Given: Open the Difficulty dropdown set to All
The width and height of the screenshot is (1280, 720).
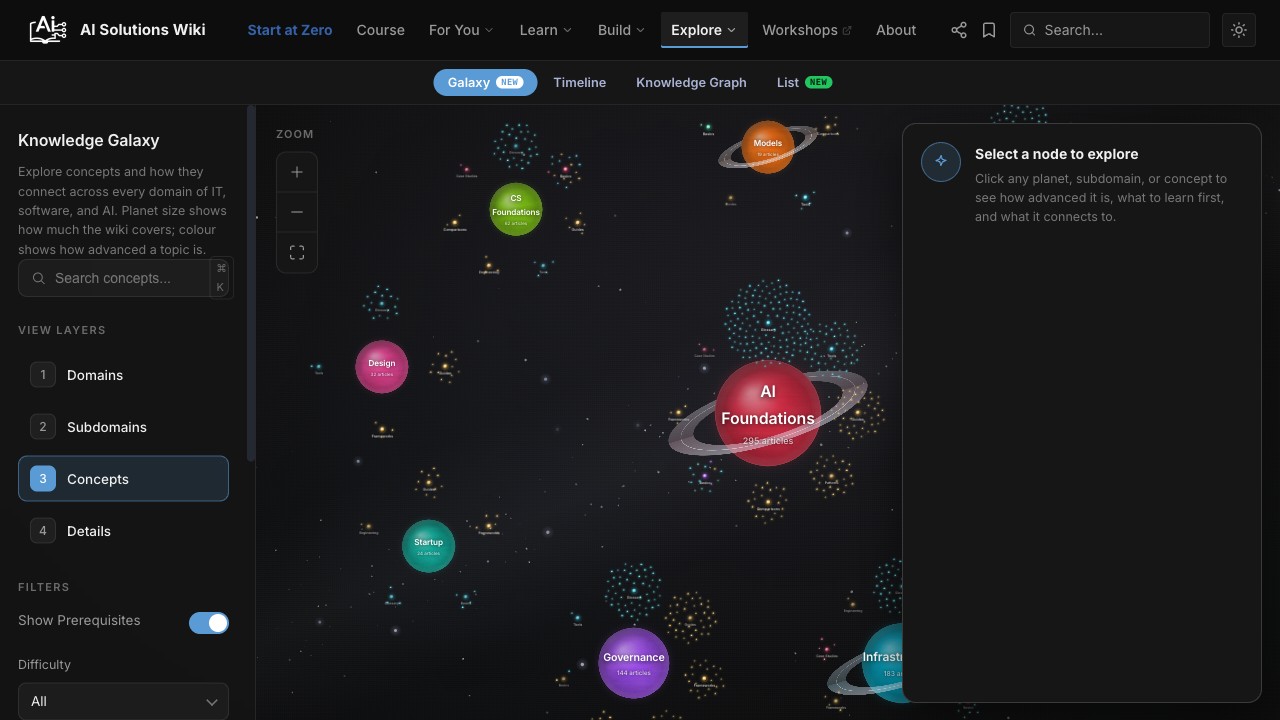Looking at the screenshot, I should click(123, 701).
